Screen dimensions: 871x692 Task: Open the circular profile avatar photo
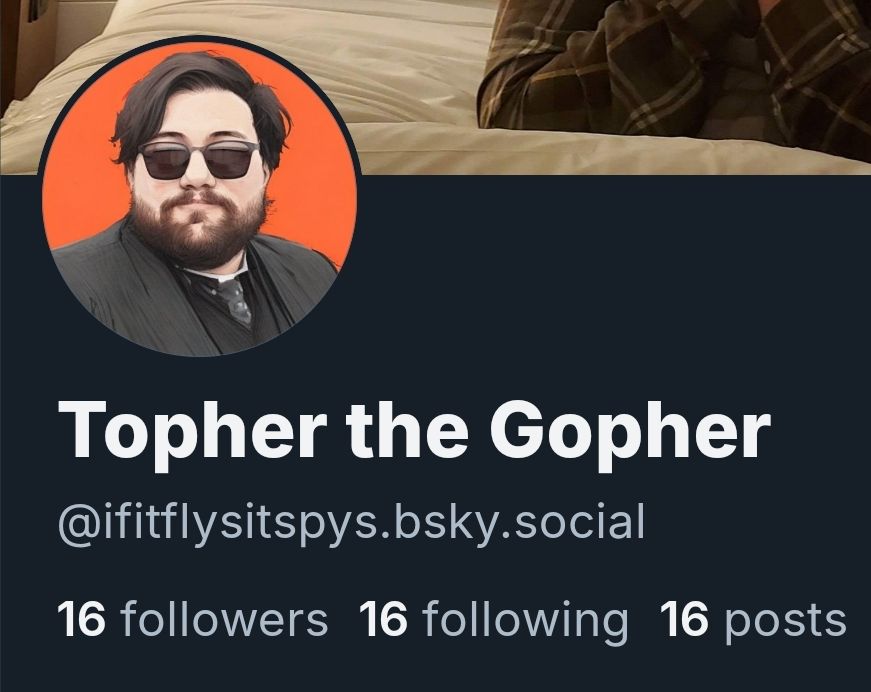pyautogui.click(x=199, y=199)
